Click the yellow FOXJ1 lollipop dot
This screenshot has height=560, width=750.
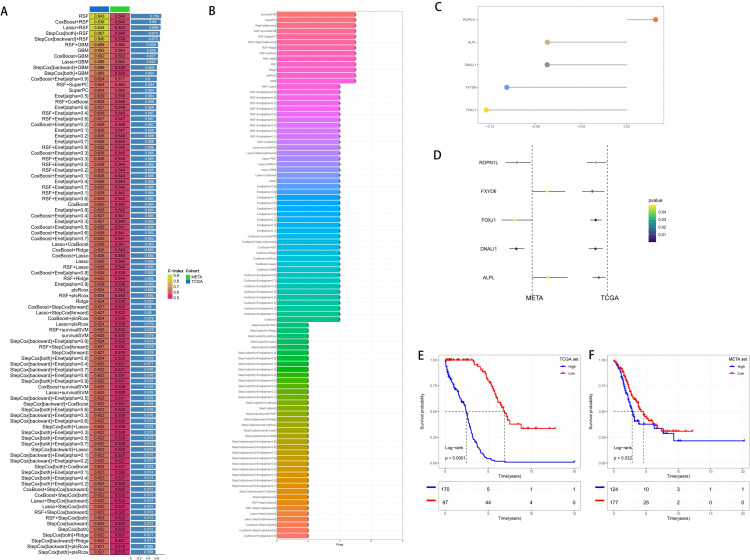486,110
